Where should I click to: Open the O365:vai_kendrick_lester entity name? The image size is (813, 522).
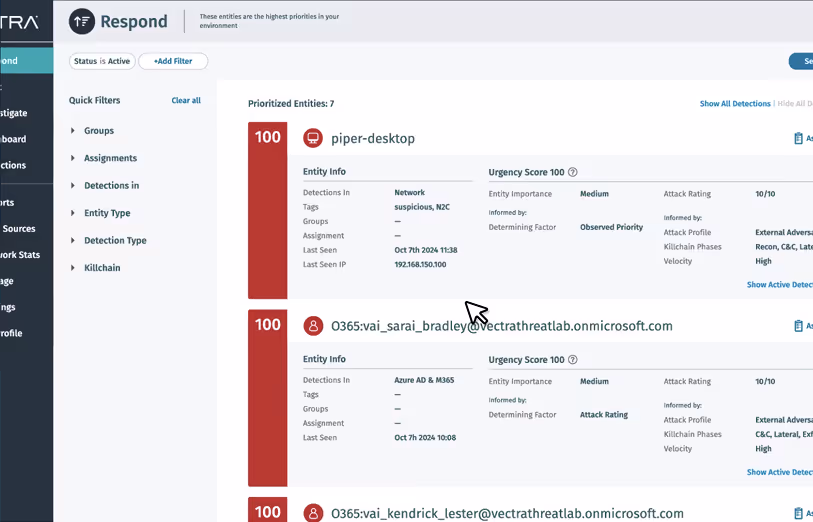pyautogui.click(x=507, y=513)
